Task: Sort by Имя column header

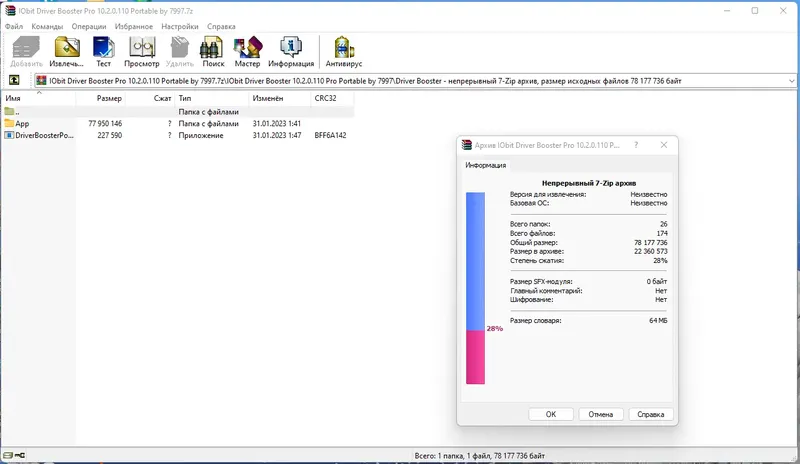Action: 39,98
